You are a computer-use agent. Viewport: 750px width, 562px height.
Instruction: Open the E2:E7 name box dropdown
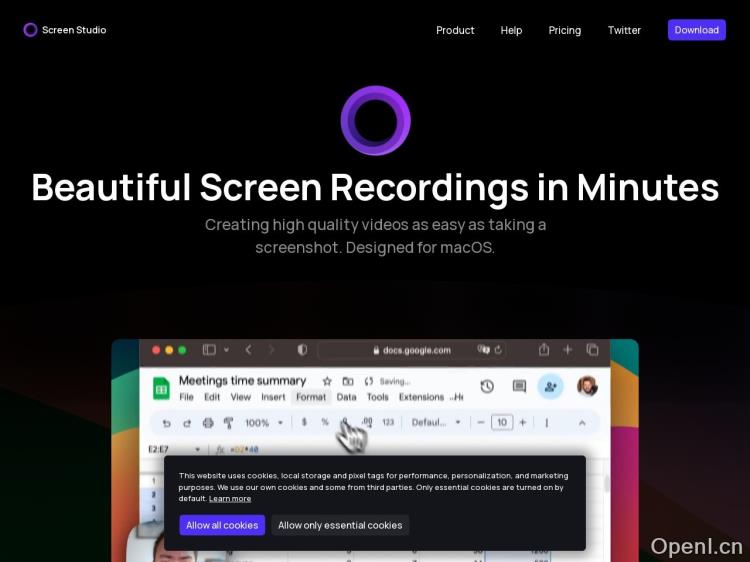pyautogui.click(x=197, y=450)
